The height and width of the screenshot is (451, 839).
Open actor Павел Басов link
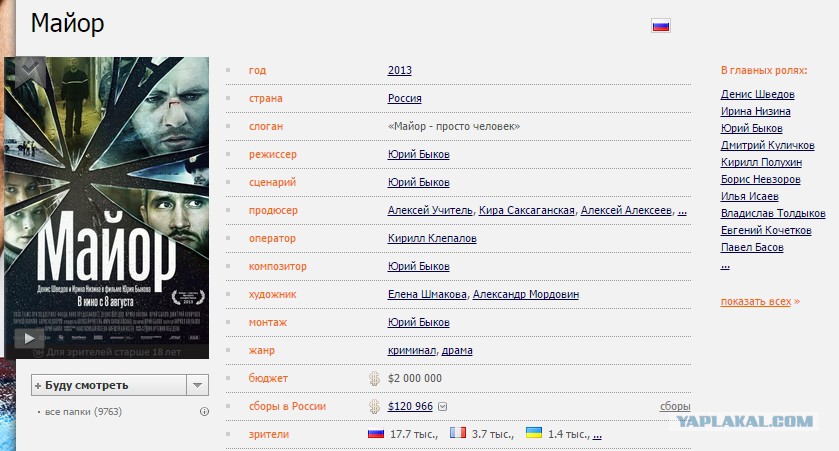(x=752, y=247)
